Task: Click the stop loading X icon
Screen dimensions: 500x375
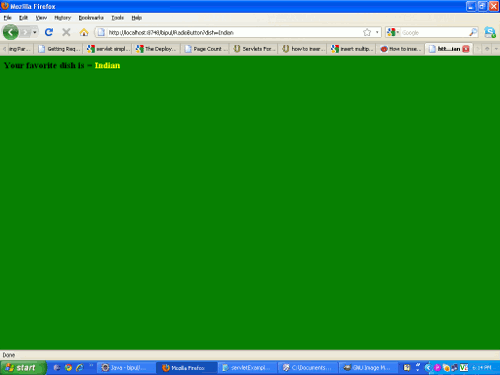Action: (66, 32)
